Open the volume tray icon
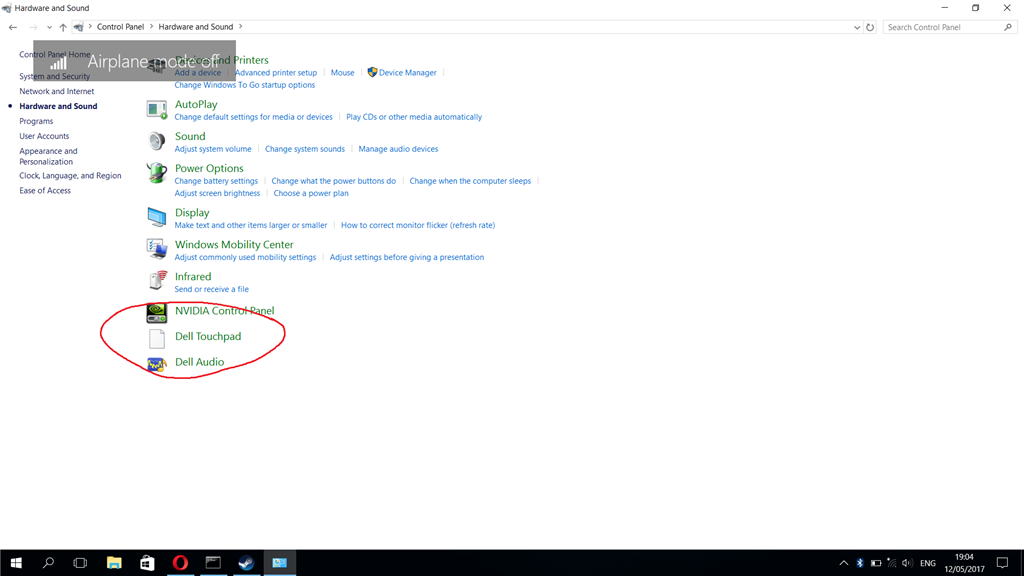The image size is (1024, 576). pyautogui.click(x=907, y=563)
